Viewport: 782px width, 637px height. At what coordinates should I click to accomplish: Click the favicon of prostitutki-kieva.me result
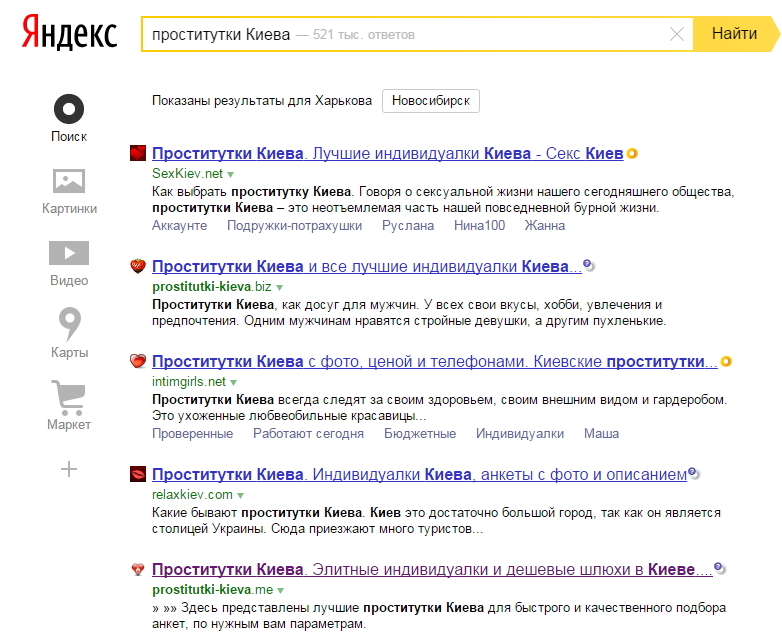138,569
